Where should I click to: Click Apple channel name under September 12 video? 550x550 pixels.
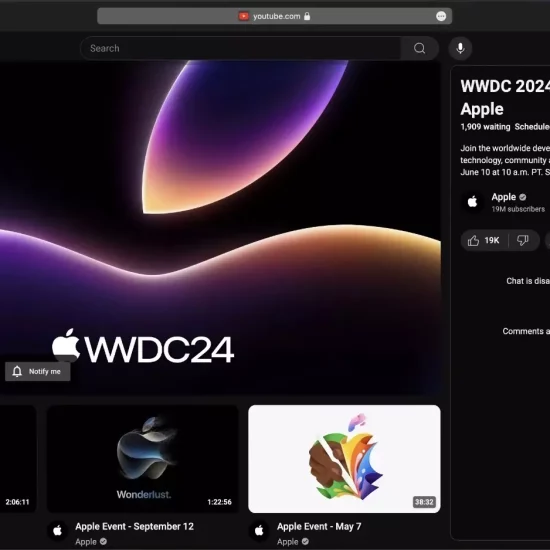[x=86, y=542]
